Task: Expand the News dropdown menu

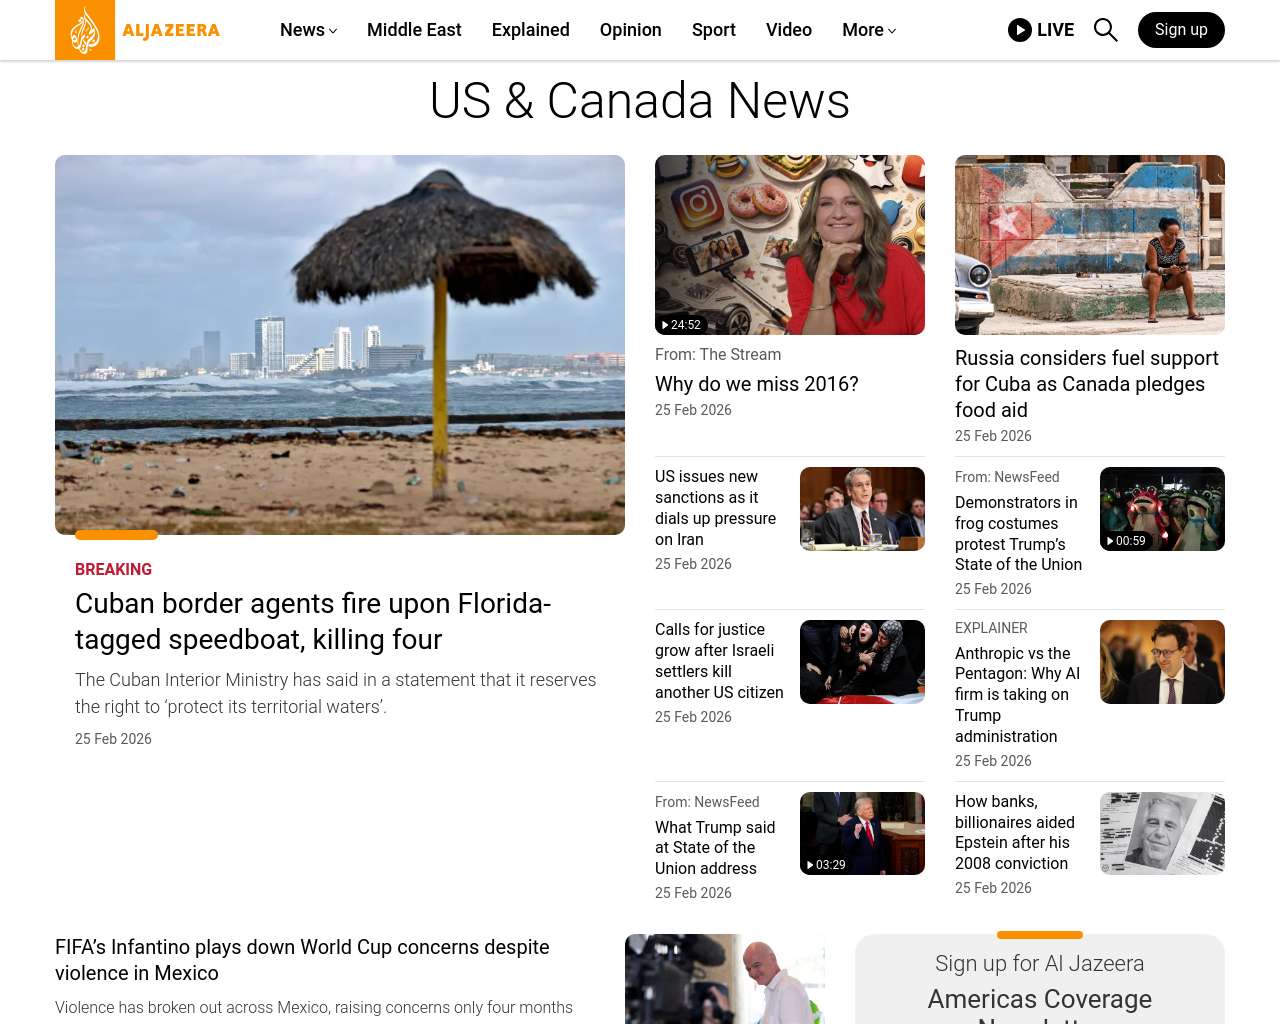Action: click(x=308, y=30)
